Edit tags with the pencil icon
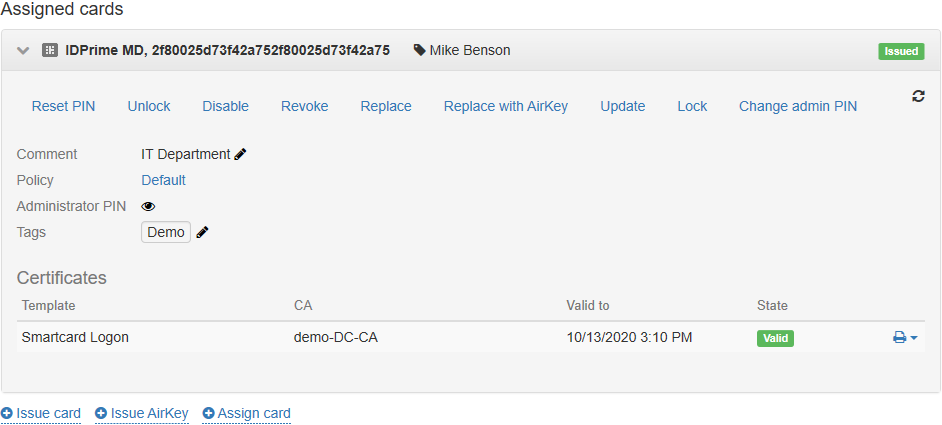The image size is (942, 425). point(203,232)
